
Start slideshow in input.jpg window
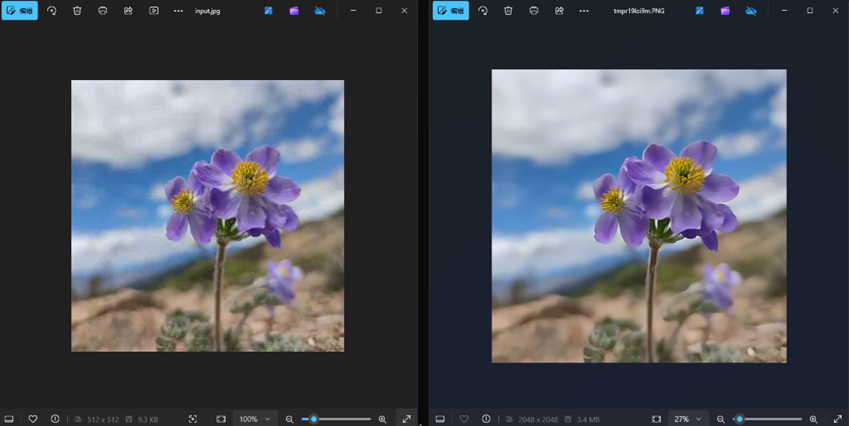coord(154,10)
